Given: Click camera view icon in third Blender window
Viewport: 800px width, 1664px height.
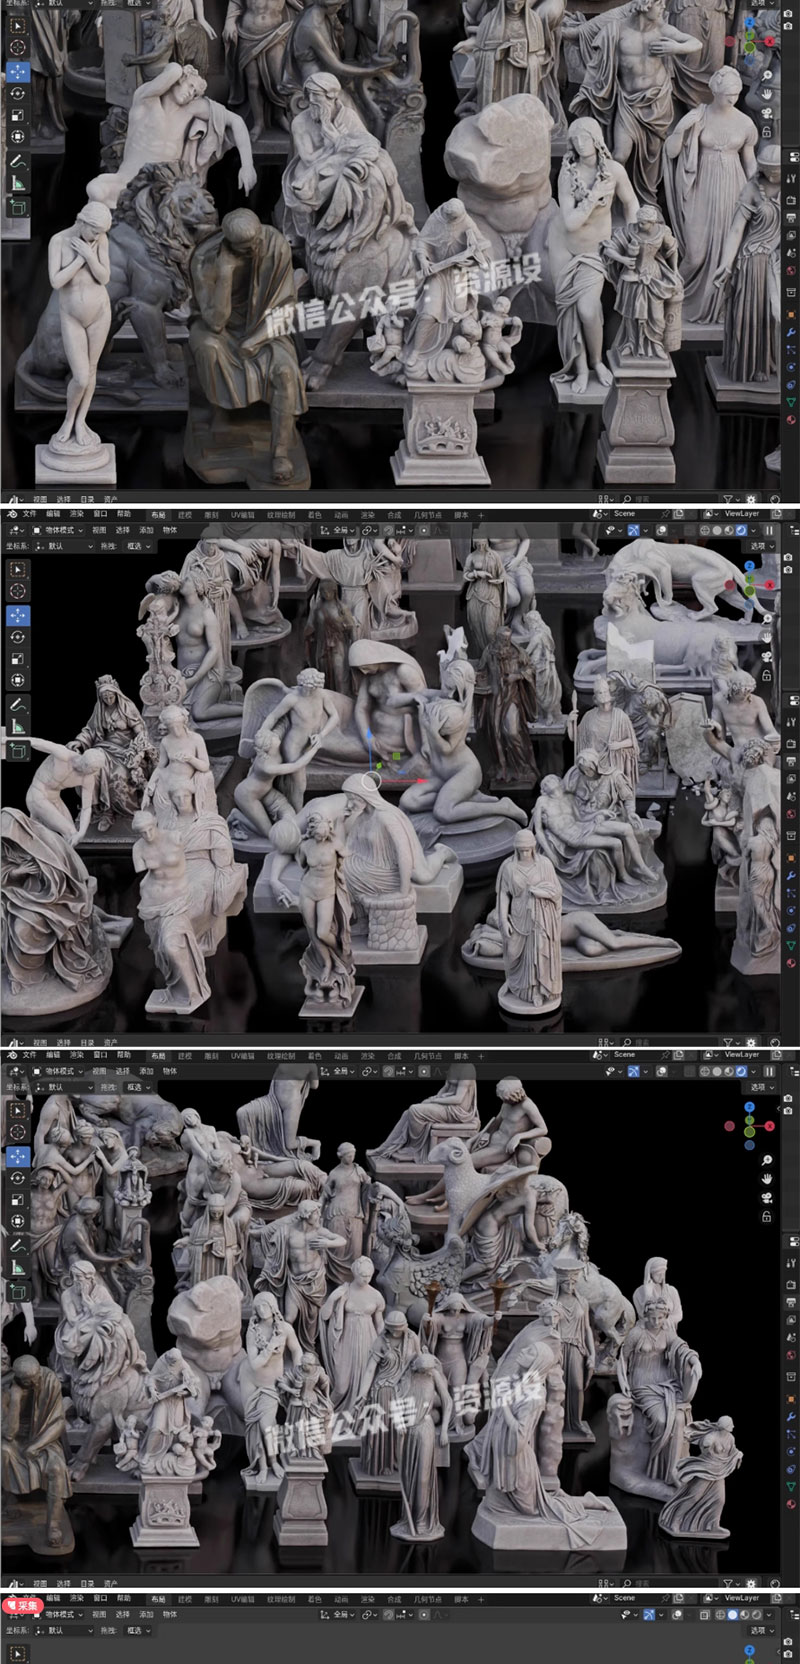Looking at the screenshot, I should 767,1198.
